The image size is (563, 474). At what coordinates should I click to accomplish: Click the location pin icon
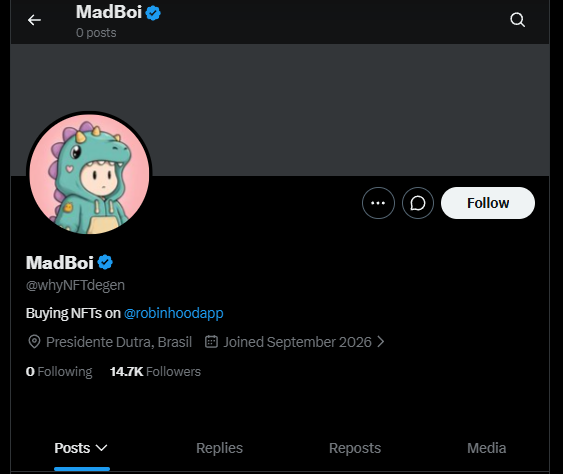pos(34,341)
